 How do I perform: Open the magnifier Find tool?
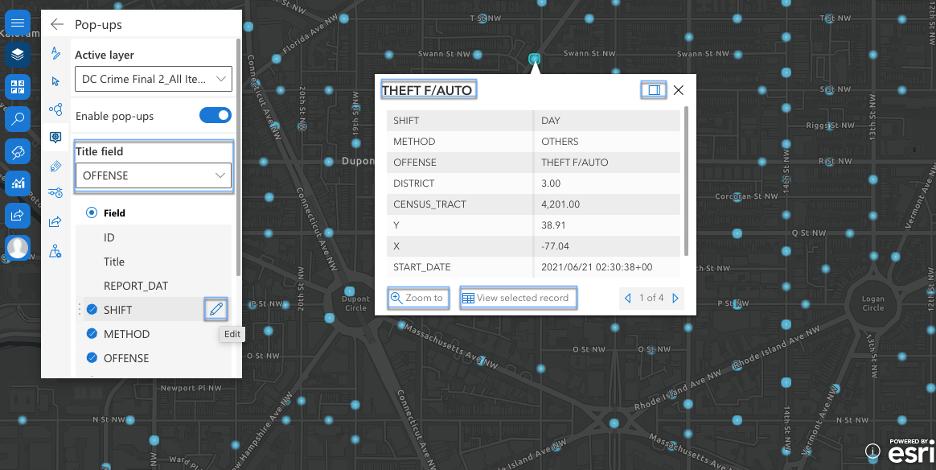(x=17, y=119)
